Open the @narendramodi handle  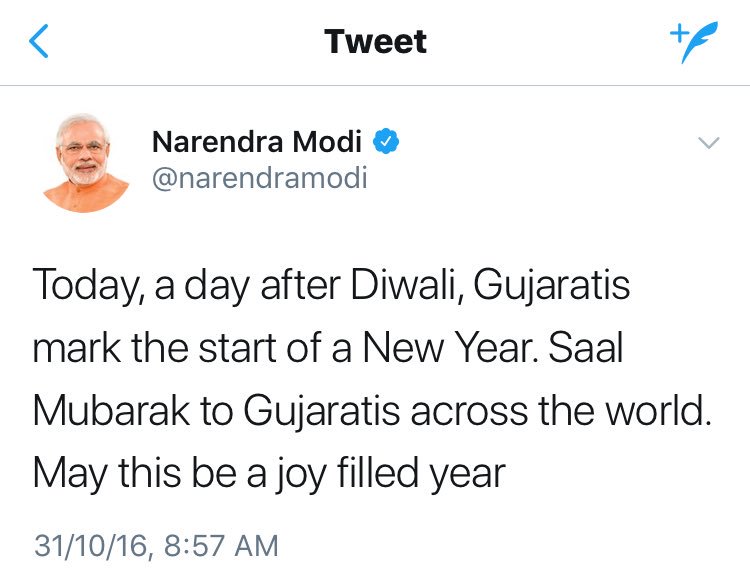coord(260,178)
